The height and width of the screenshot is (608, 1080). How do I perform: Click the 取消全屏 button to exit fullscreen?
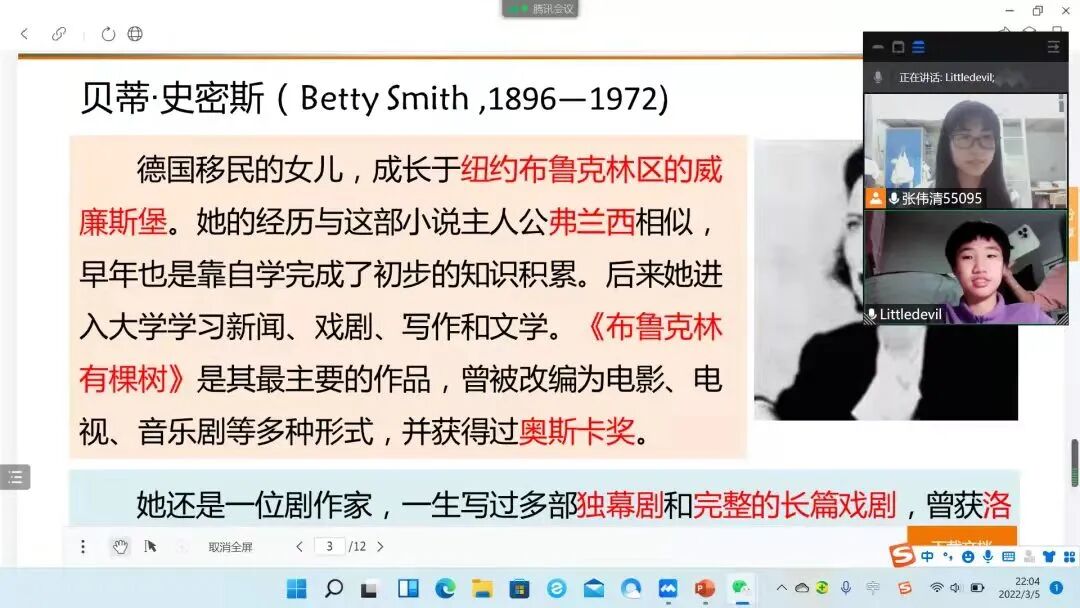click(230, 546)
